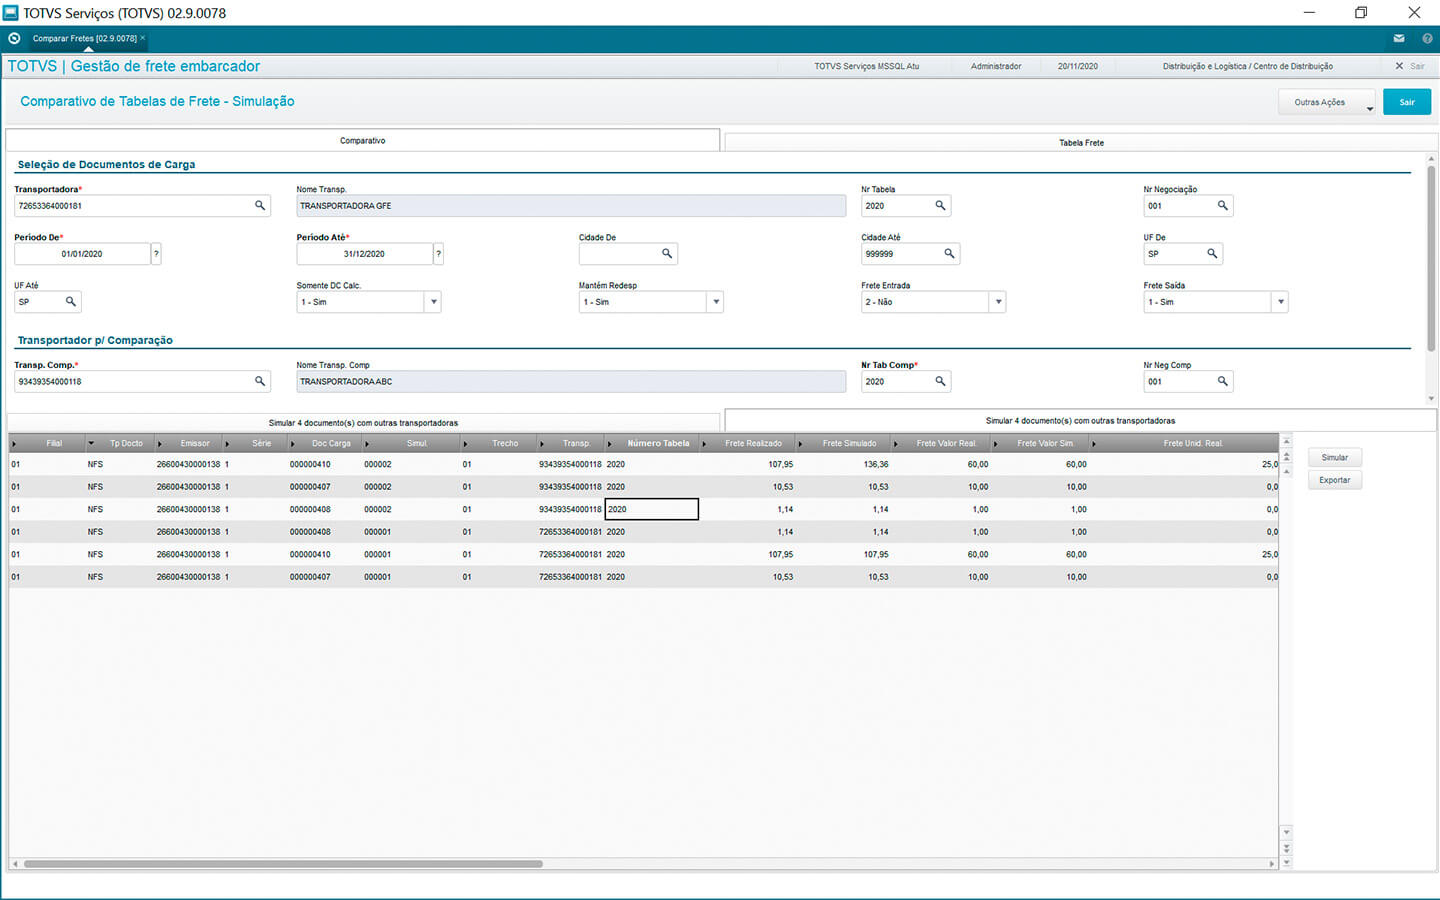Open the Cidade De lookup icon
This screenshot has height=900, width=1440.
pyautogui.click(x=667, y=254)
